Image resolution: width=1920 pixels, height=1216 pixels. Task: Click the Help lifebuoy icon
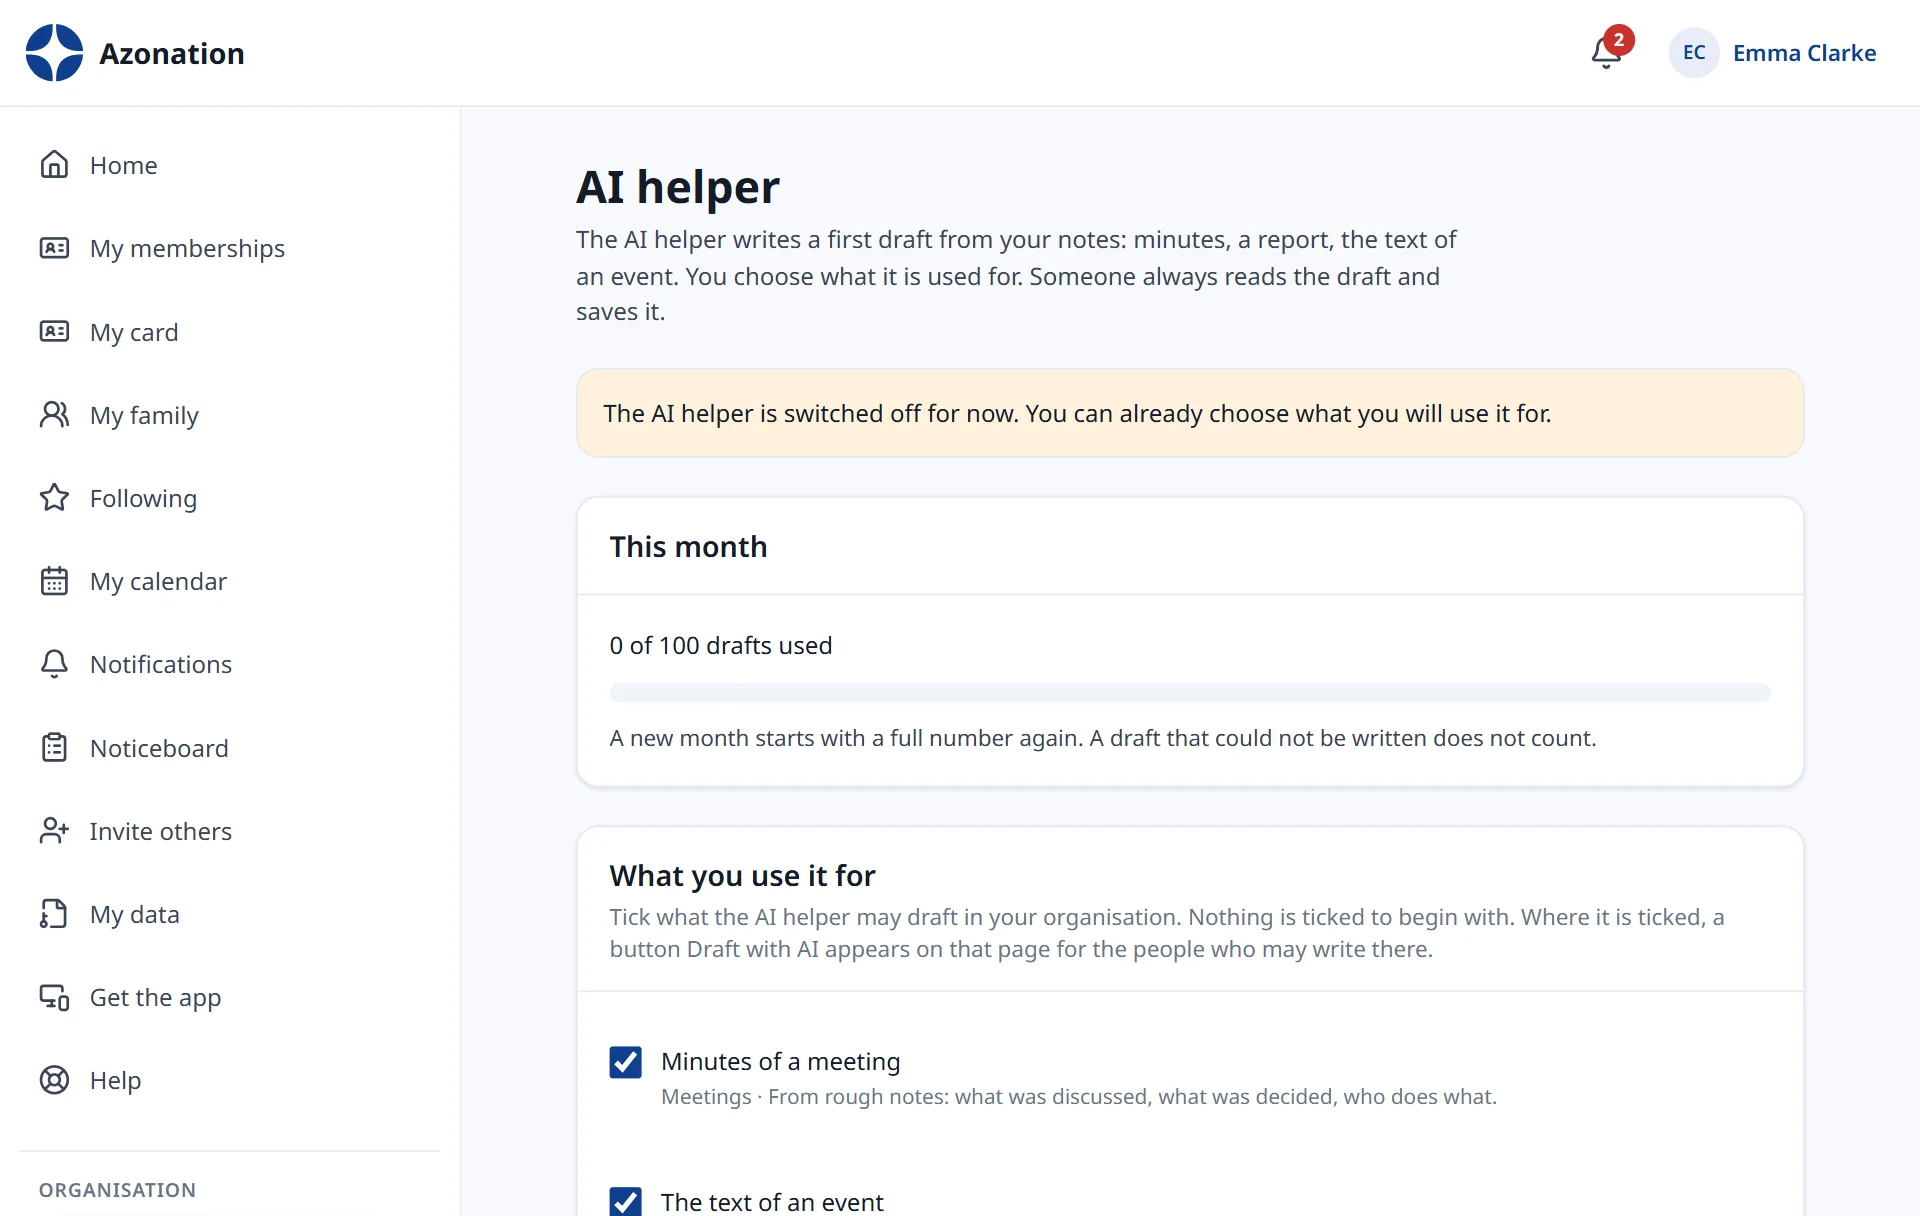coord(54,1080)
